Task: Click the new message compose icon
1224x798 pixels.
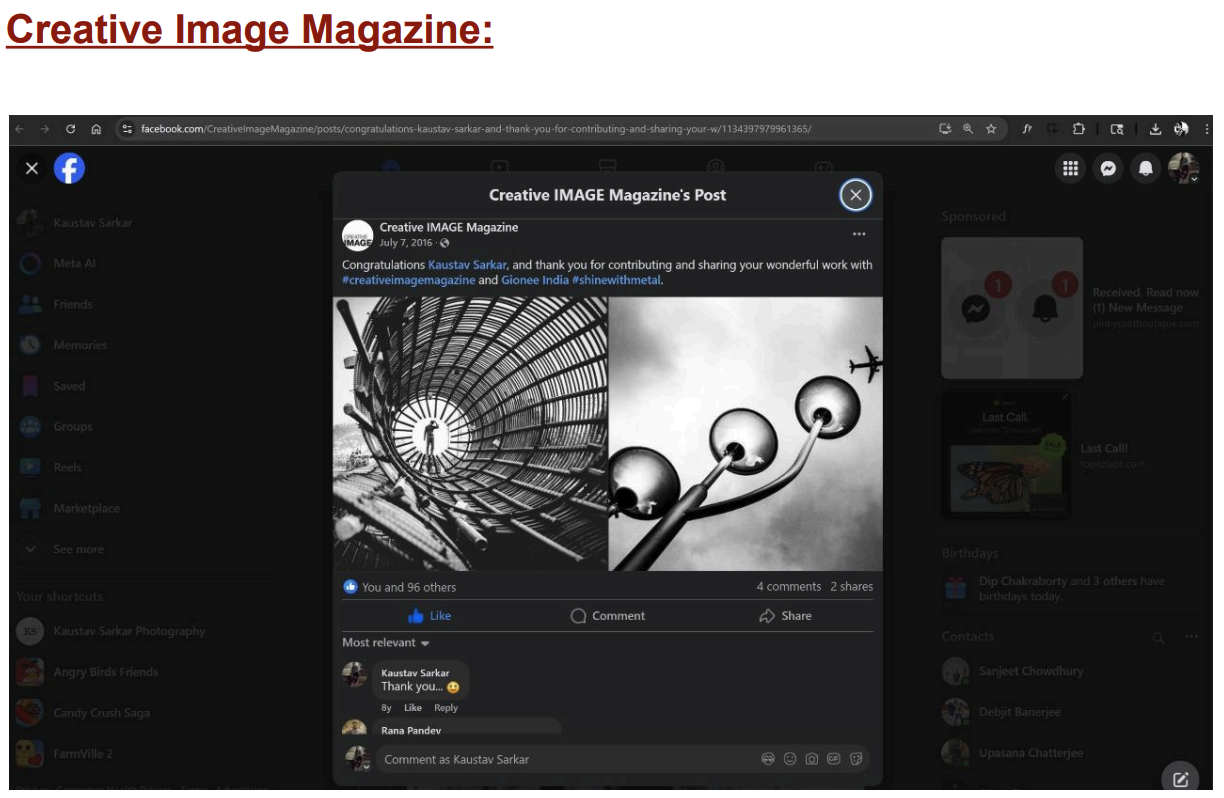Action: pos(1180,779)
